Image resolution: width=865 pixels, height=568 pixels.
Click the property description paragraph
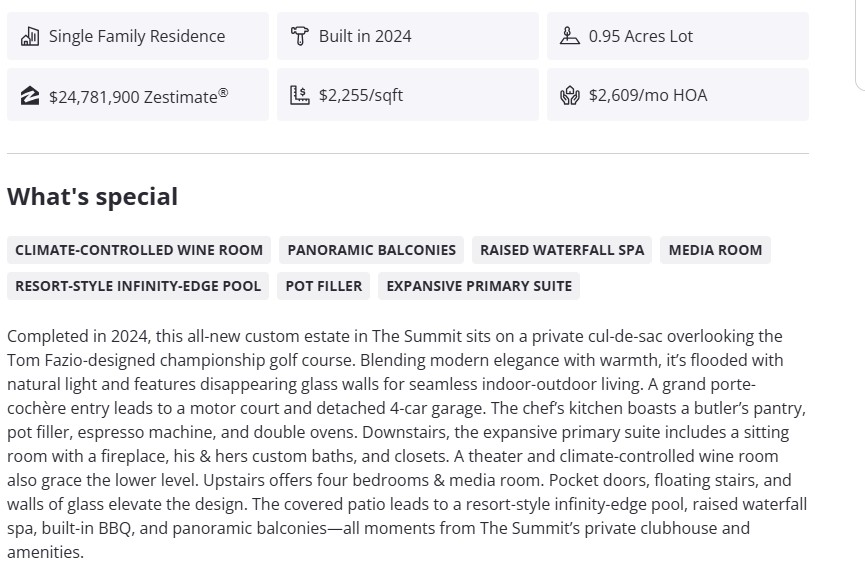coord(407,443)
